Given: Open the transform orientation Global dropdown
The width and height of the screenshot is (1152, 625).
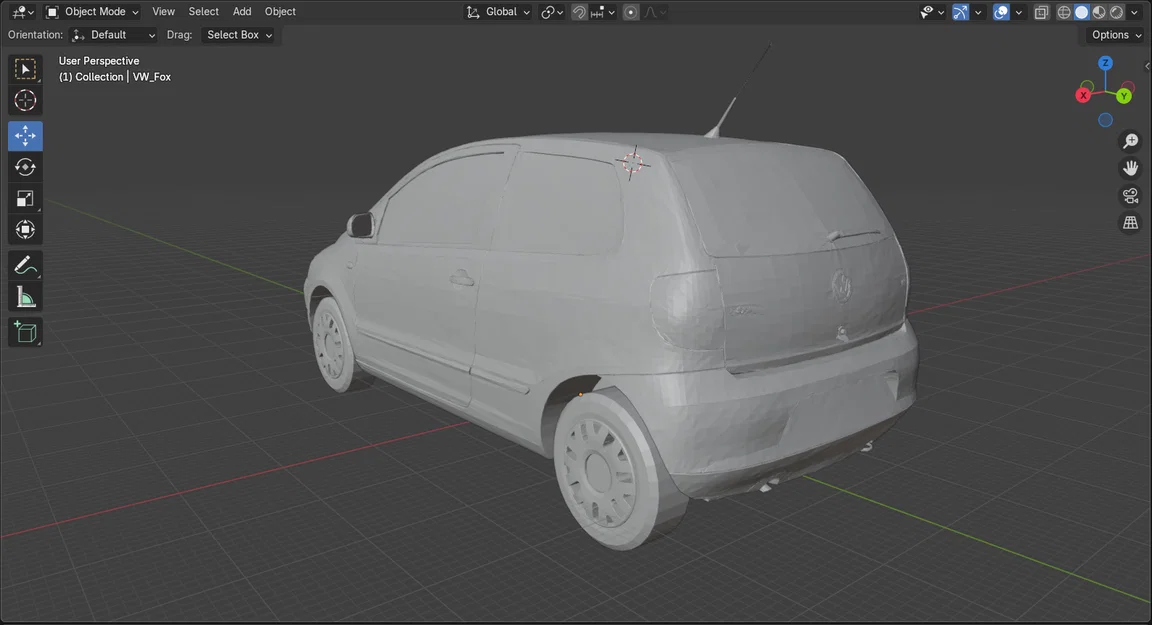Looking at the screenshot, I should coord(497,11).
